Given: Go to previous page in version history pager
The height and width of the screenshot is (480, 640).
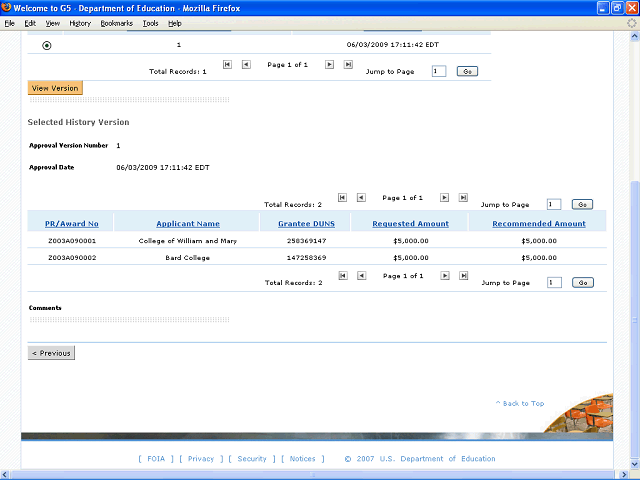Looking at the screenshot, I should click(246, 64).
